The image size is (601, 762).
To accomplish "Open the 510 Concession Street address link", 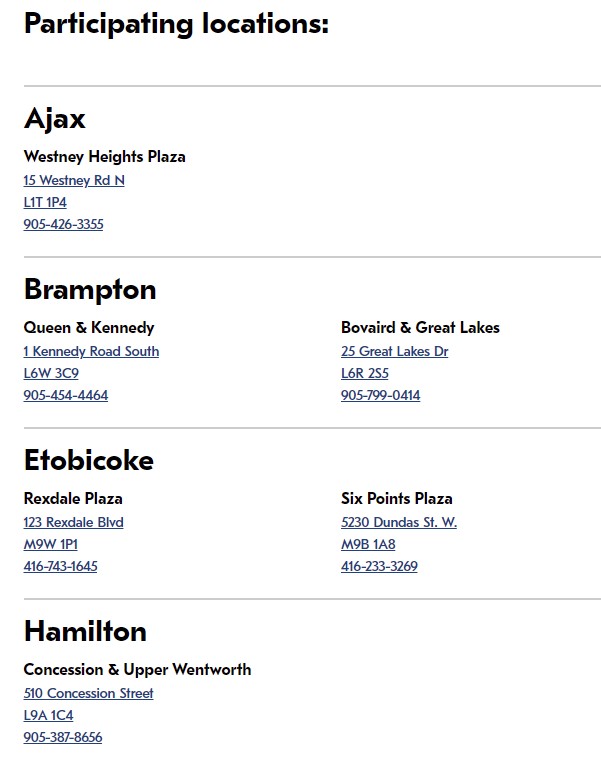I will 88,693.
